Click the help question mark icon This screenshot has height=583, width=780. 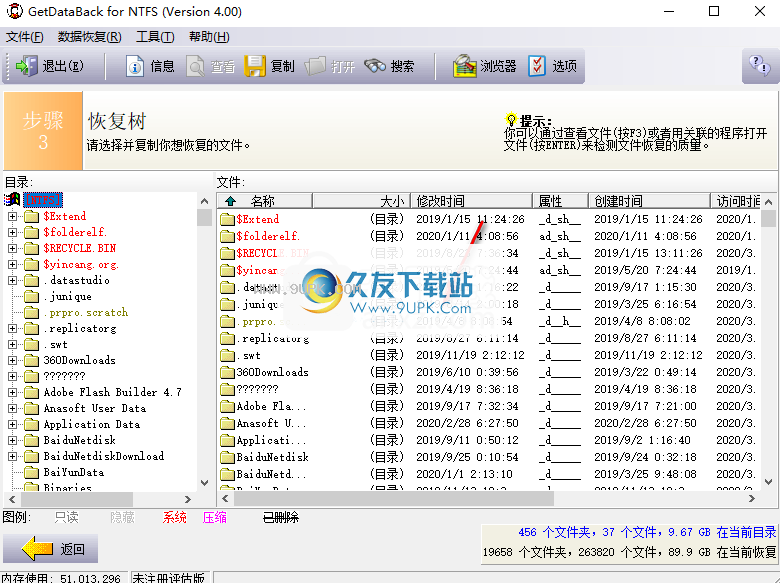coord(759,65)
